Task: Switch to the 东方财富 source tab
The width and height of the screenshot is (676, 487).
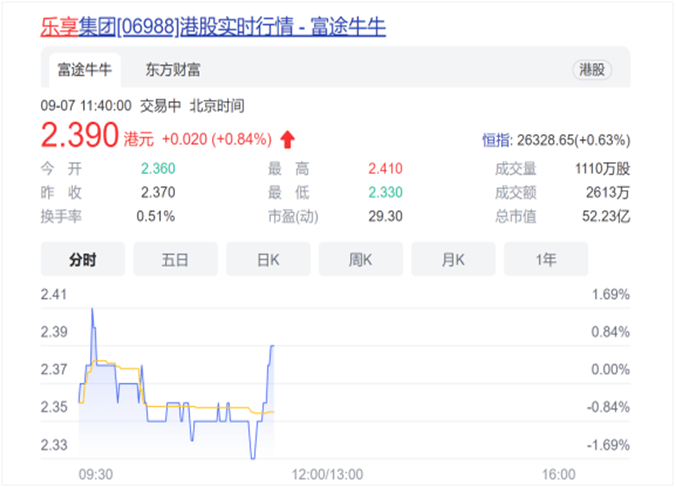Action: 173,70
